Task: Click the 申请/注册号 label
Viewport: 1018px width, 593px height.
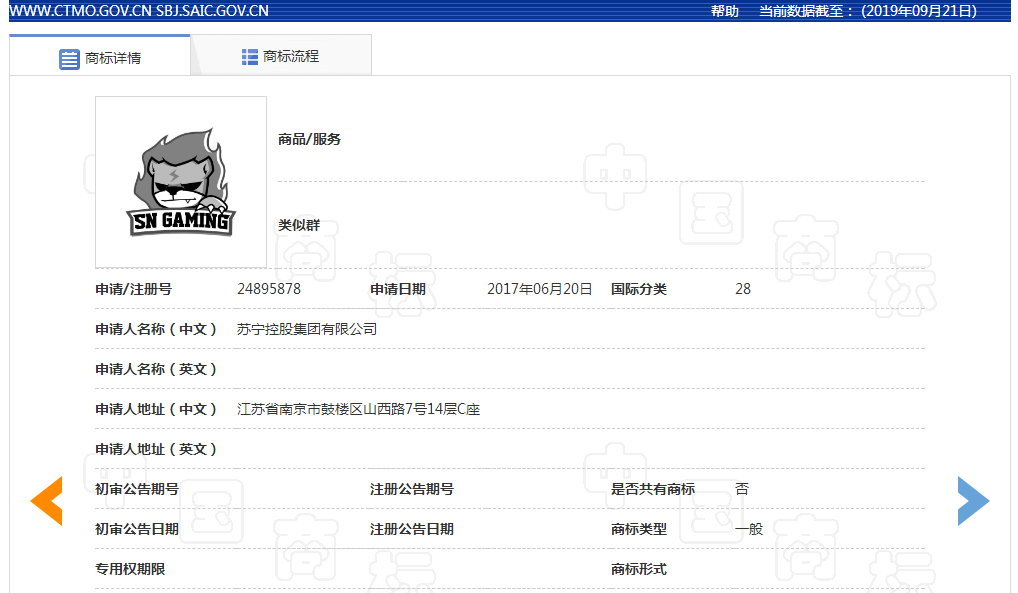Action: (133, 289)
